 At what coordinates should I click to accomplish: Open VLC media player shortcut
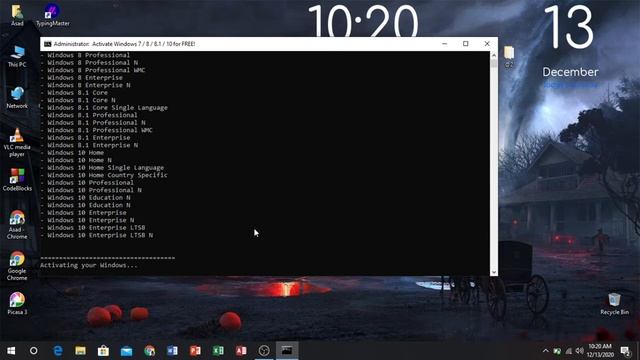click(x=17, y=142)
